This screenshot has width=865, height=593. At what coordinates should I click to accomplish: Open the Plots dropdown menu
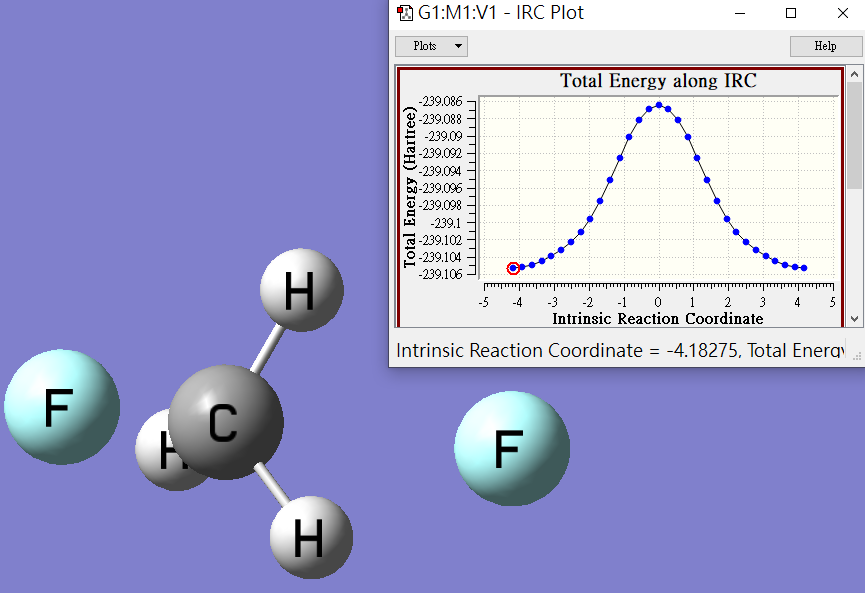431,46
